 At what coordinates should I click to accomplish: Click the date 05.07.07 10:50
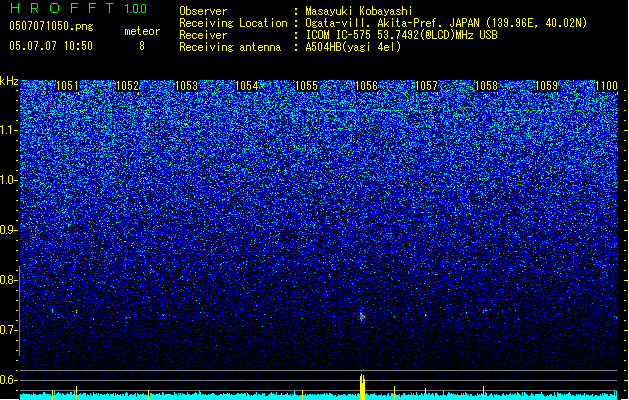51,46
